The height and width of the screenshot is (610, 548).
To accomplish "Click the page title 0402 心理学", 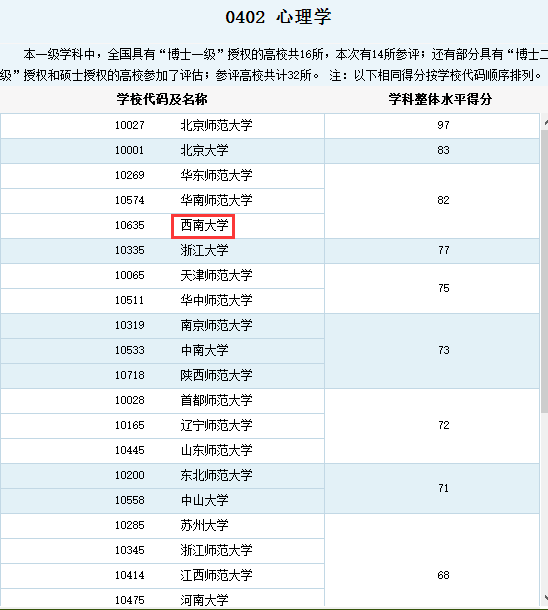I will click(278, 17).
